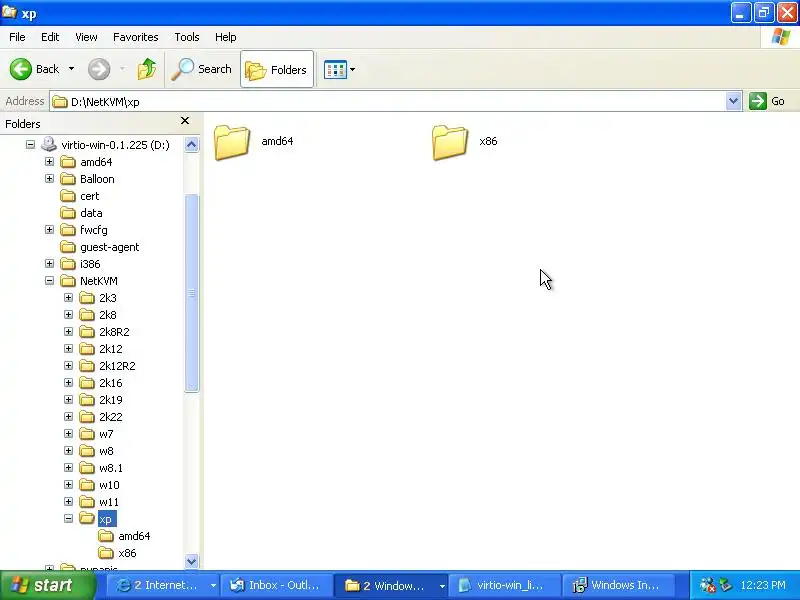
Task: Select the 2k16 folder in tree
Action: click(x=111, y=383)
